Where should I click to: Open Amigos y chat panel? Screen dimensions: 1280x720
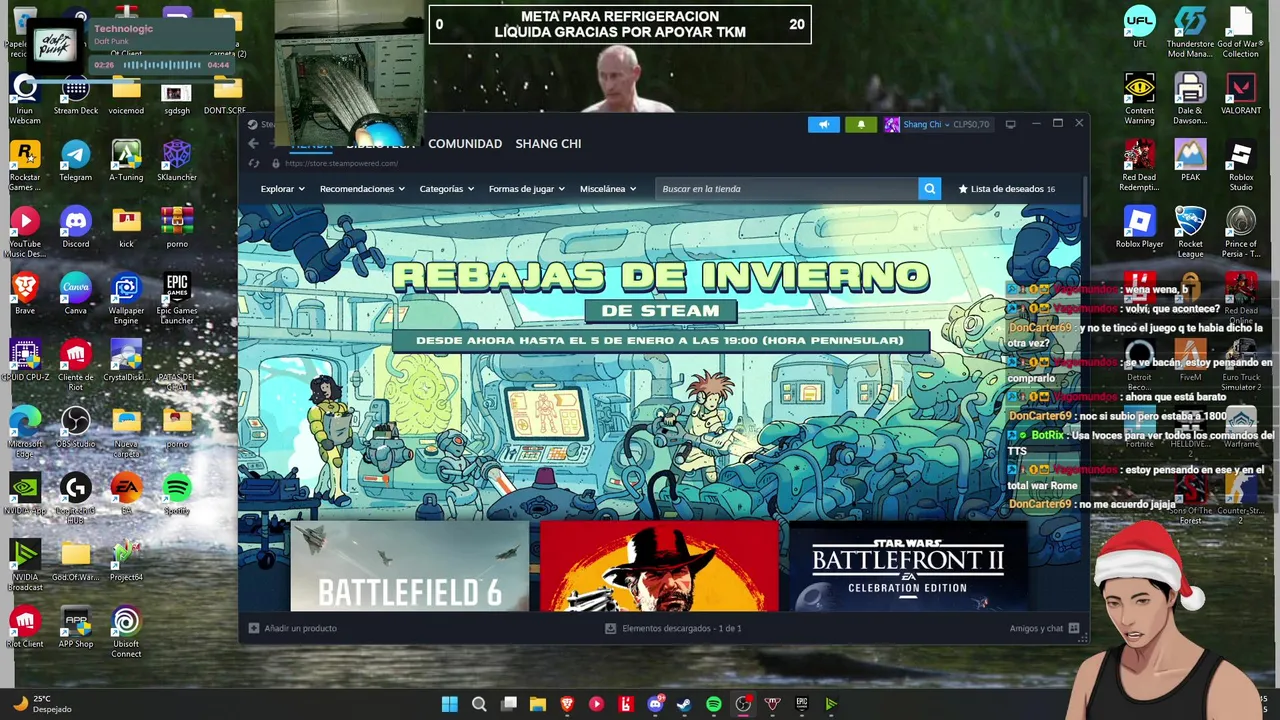(x=1044, y=628)
